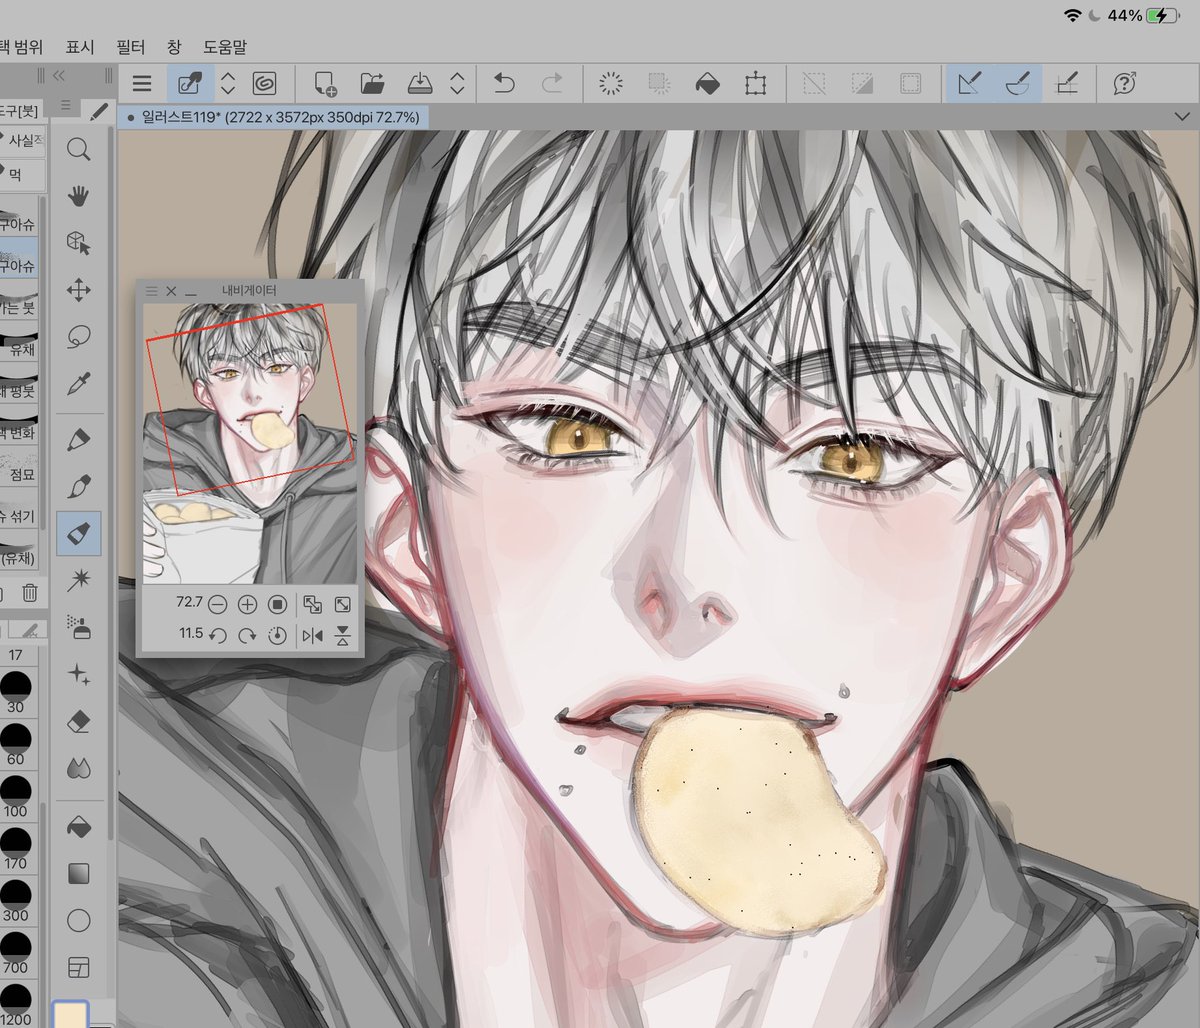Select the Eyedropper tool
1200x1028 pixels.
(x=78, y=384)
